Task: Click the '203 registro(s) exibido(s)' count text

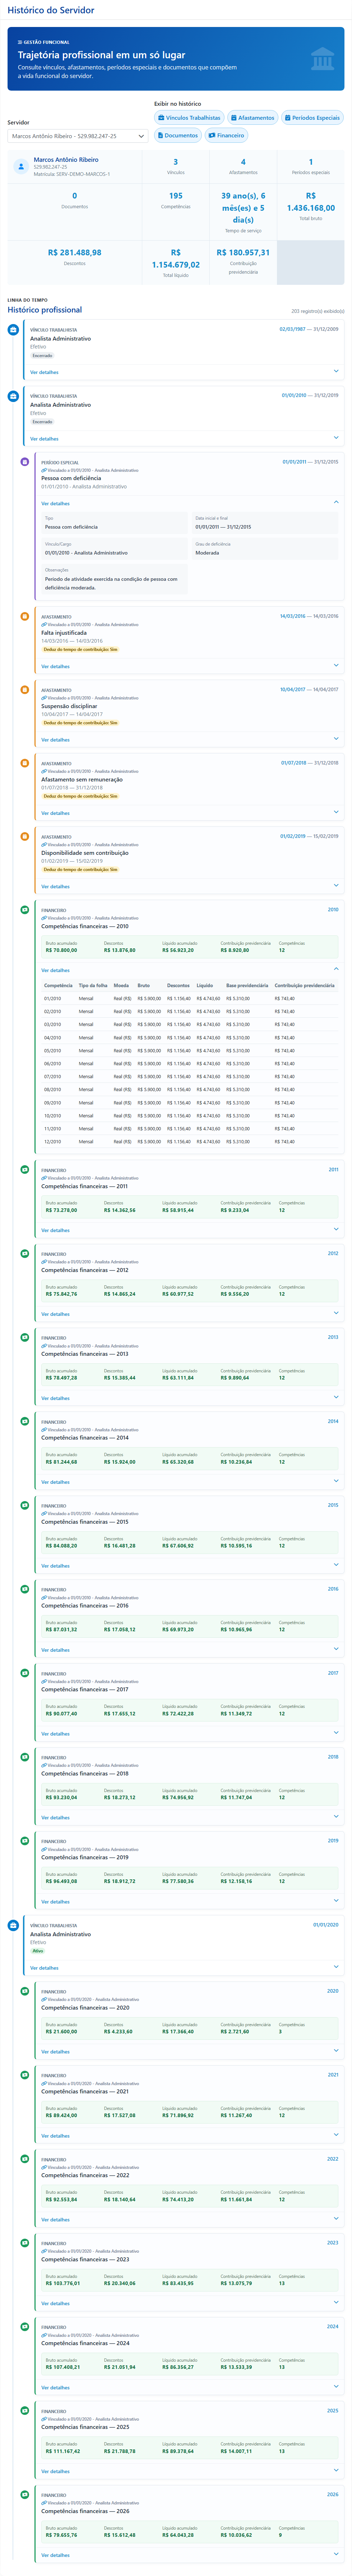Action: pyautogui.click(x=317, y=311)
